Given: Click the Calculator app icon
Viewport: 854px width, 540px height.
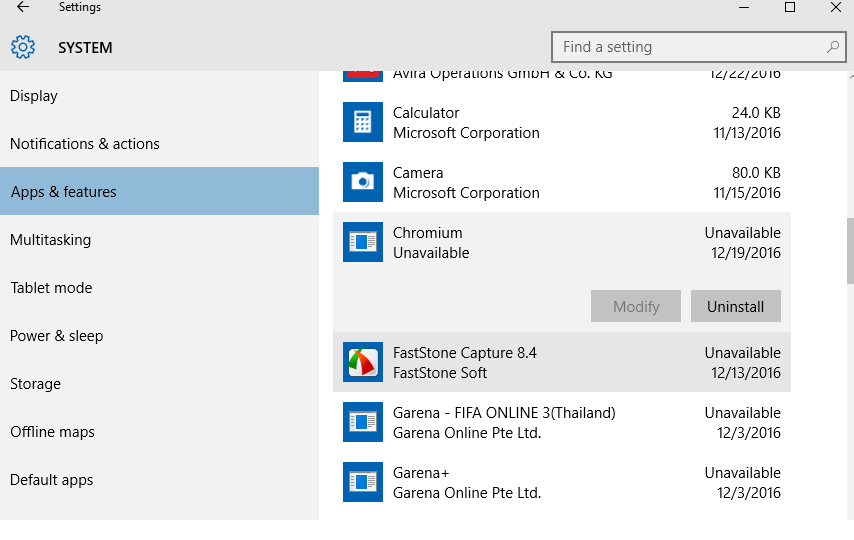Looking at the screenshot, I should click(x=362, y=122).
